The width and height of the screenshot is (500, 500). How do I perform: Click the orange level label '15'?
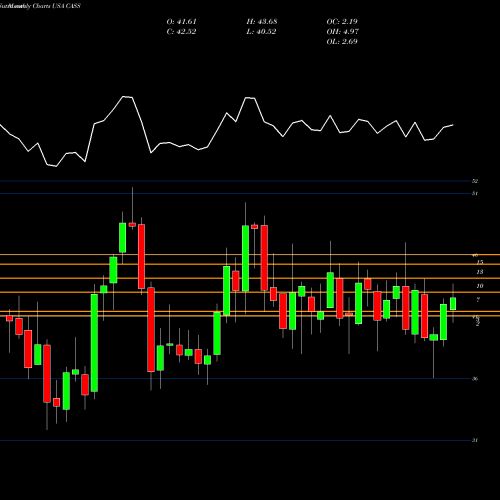(480, 262)
